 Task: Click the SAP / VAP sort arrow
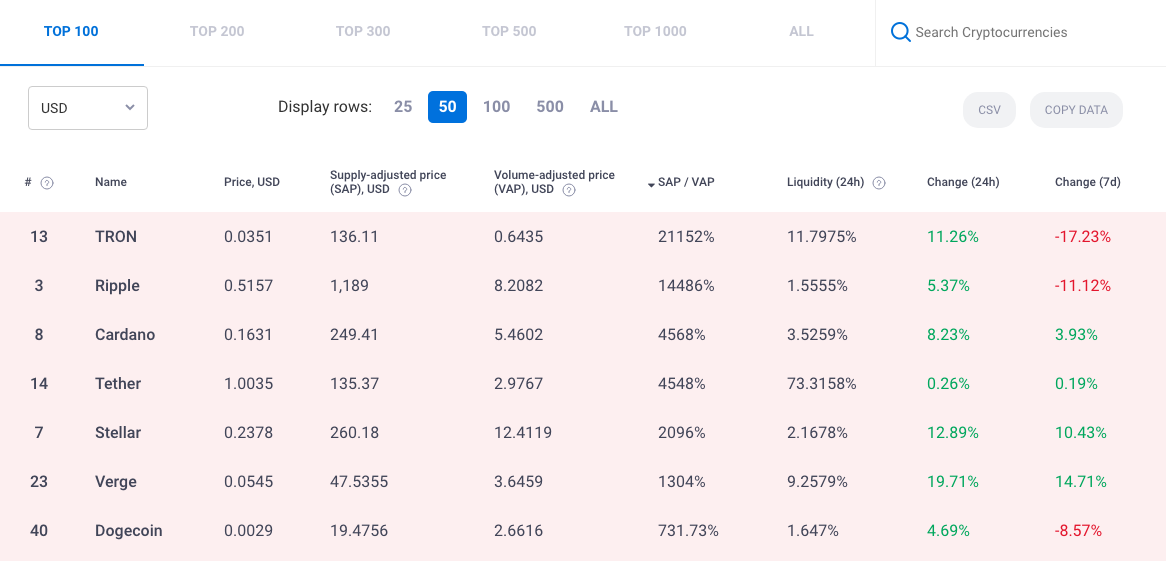pos(651,184)
